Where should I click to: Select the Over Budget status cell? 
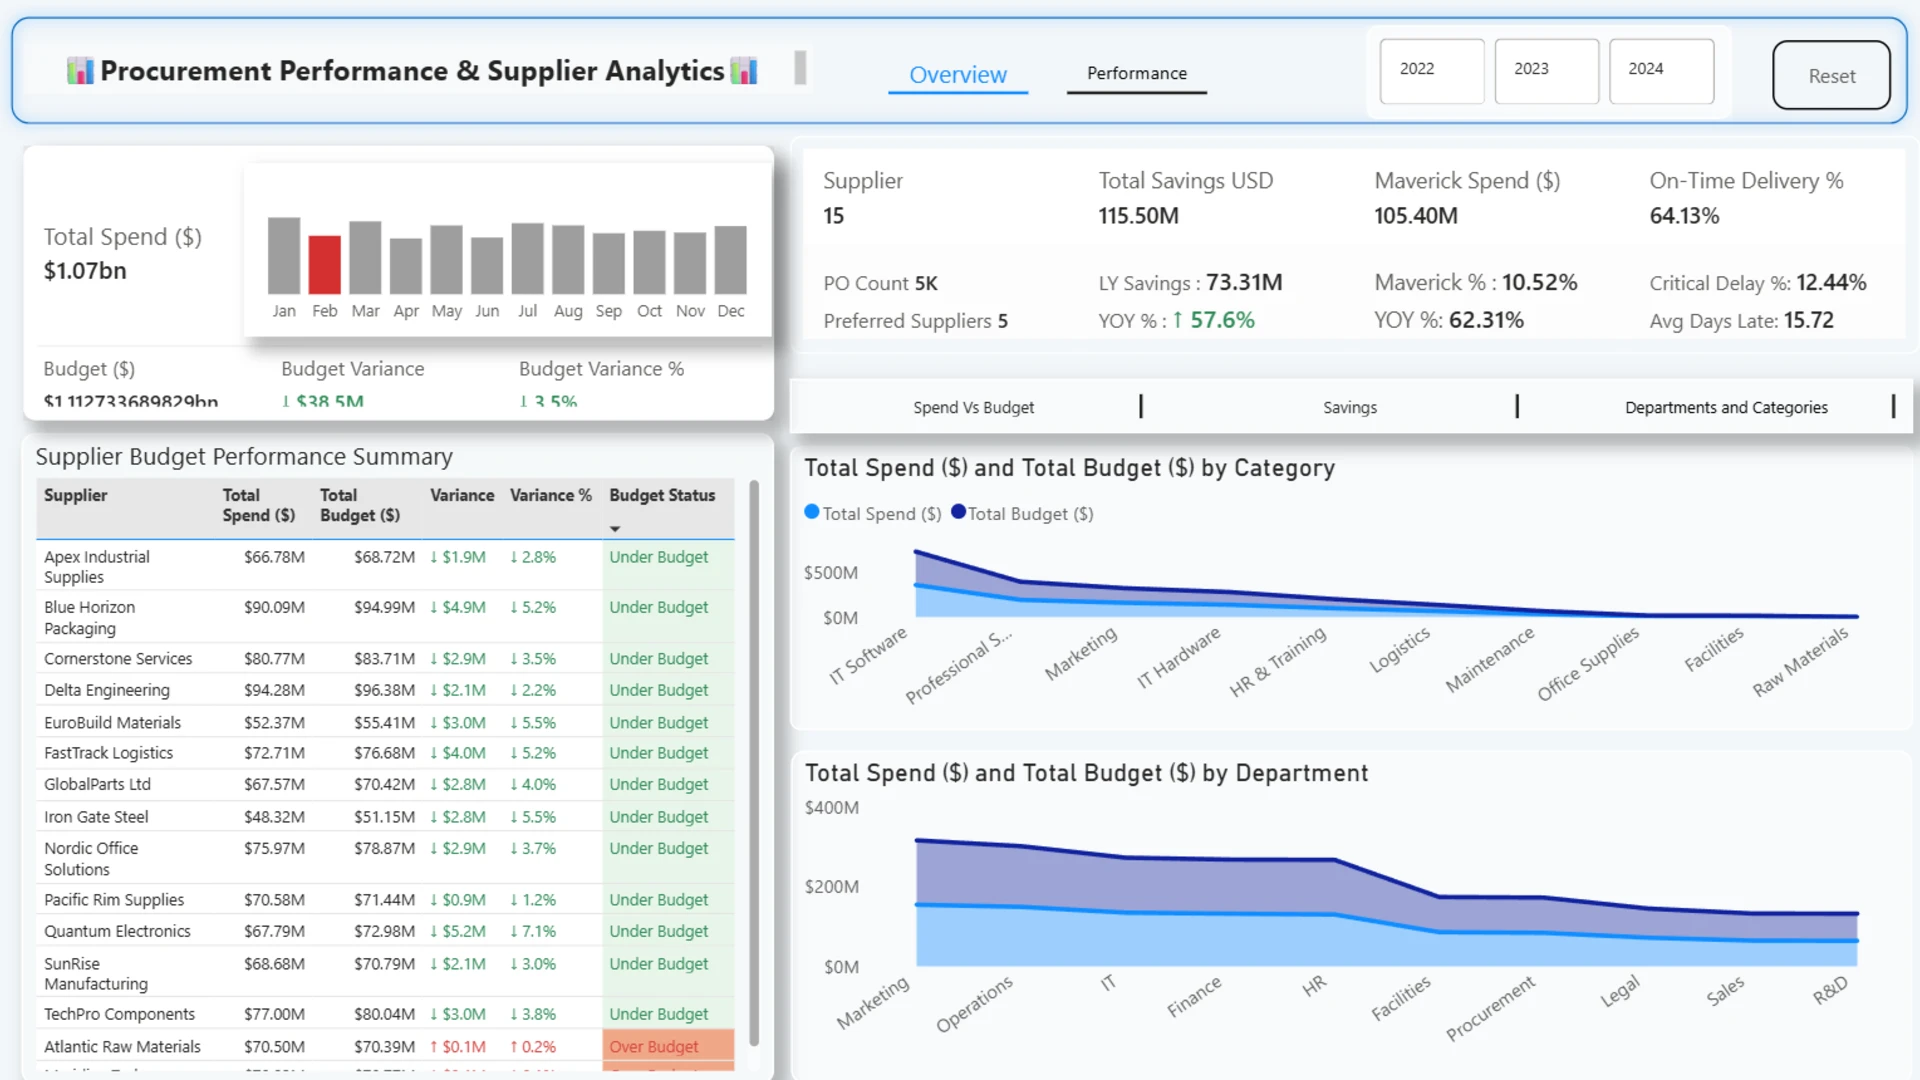(668, 1047)
